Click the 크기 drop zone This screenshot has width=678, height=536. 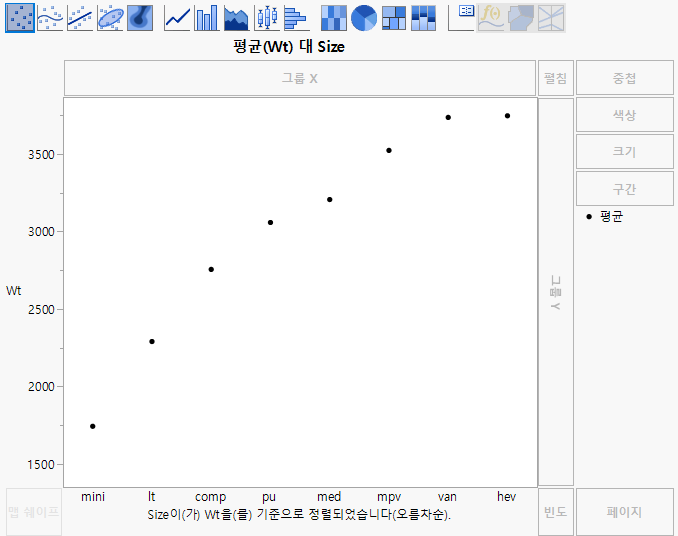(x=625, y=152)
